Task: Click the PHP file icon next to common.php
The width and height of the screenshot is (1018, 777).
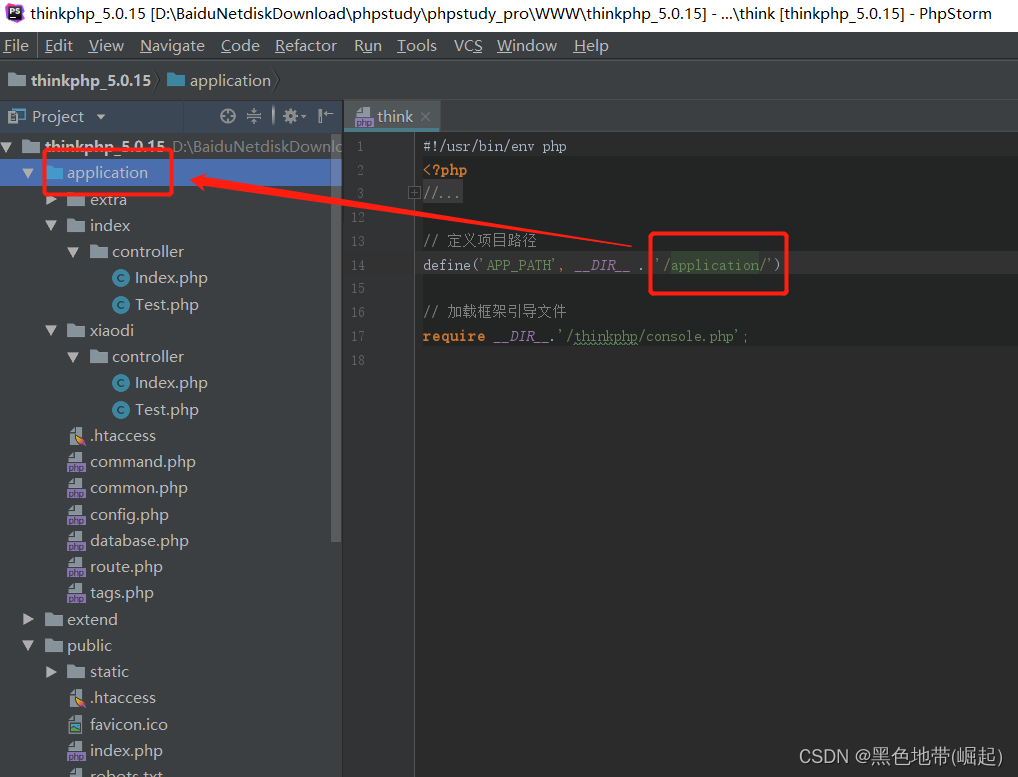Action: (77, 487)
